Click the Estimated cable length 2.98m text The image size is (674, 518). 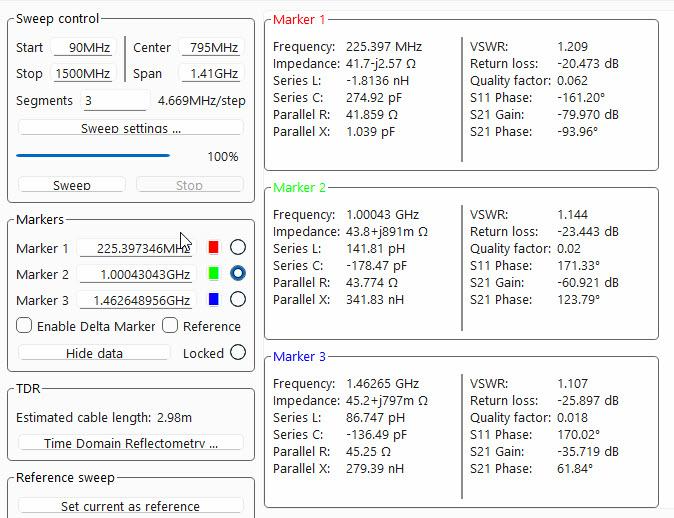coord(104,417)
